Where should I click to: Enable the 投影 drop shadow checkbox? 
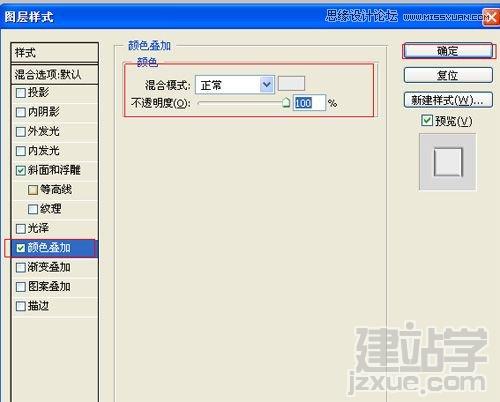[21, 93]
